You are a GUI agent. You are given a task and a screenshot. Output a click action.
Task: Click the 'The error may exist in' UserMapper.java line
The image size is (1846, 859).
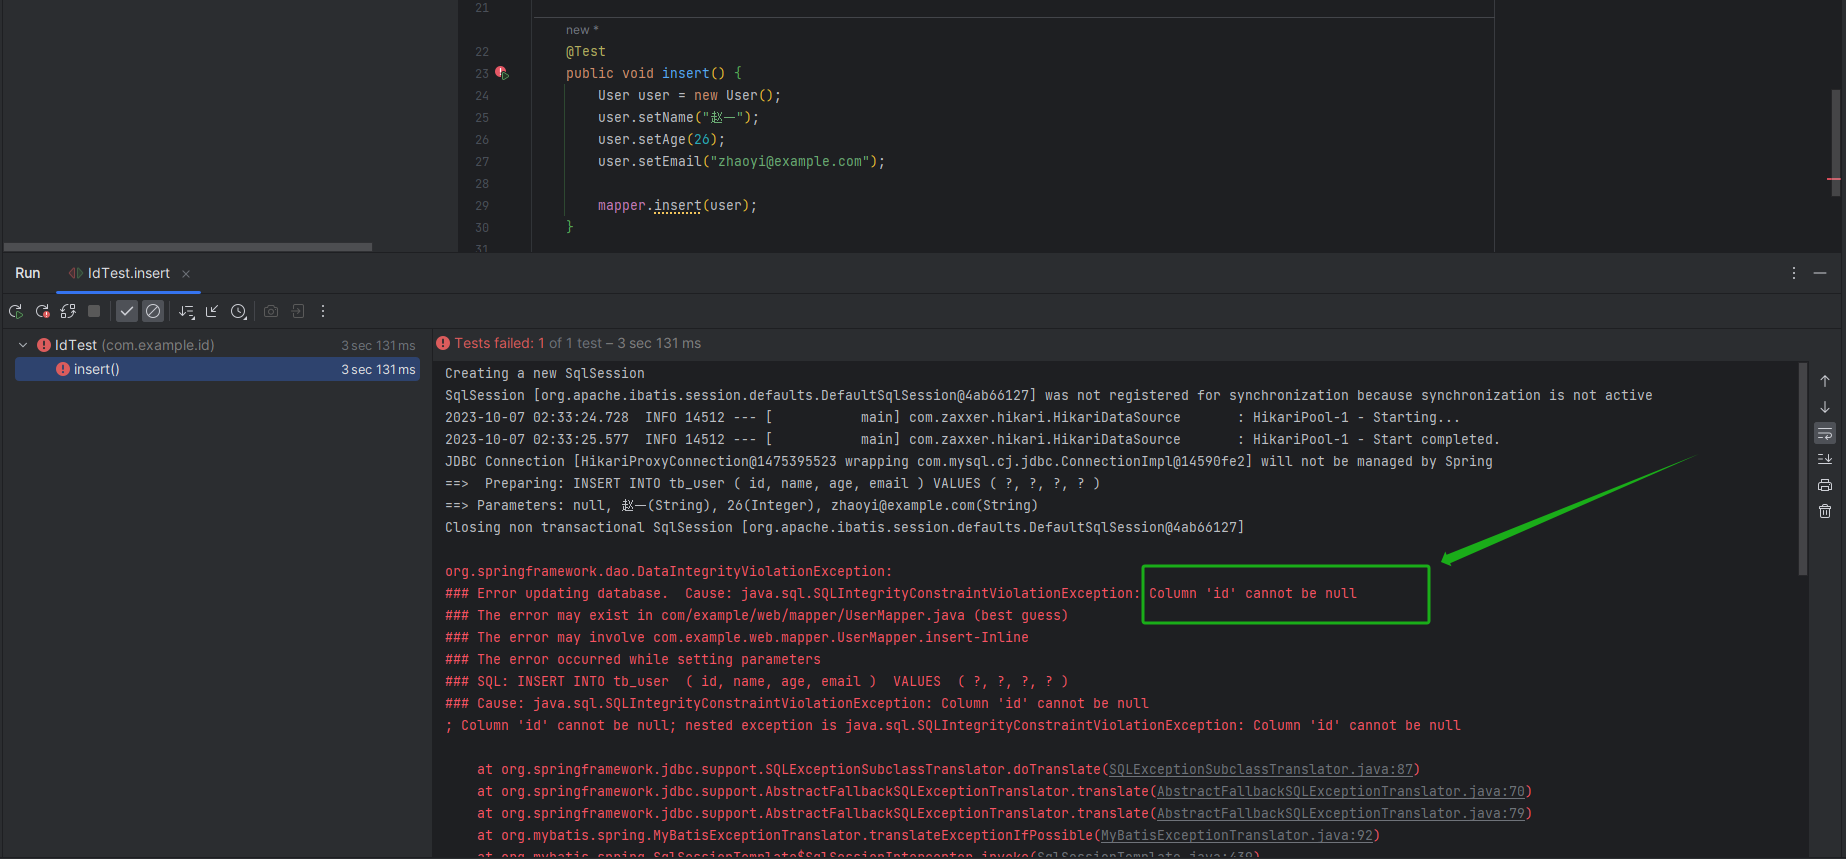pos(756,616)
